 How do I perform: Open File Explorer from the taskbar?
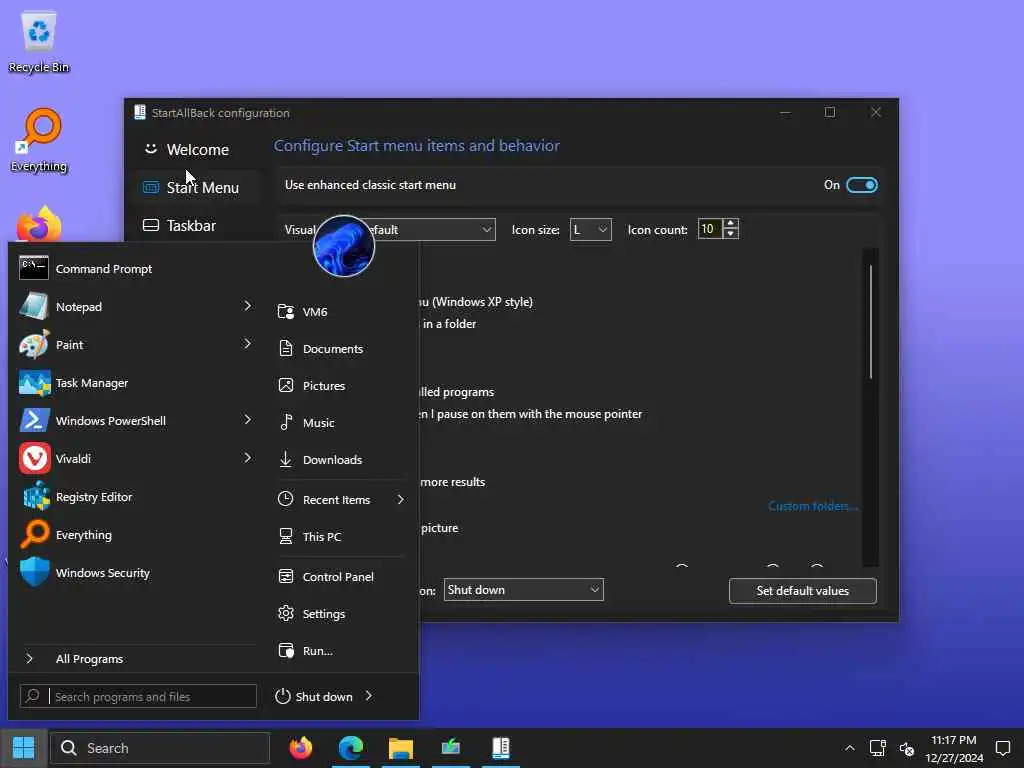click(x=400, y=748)
